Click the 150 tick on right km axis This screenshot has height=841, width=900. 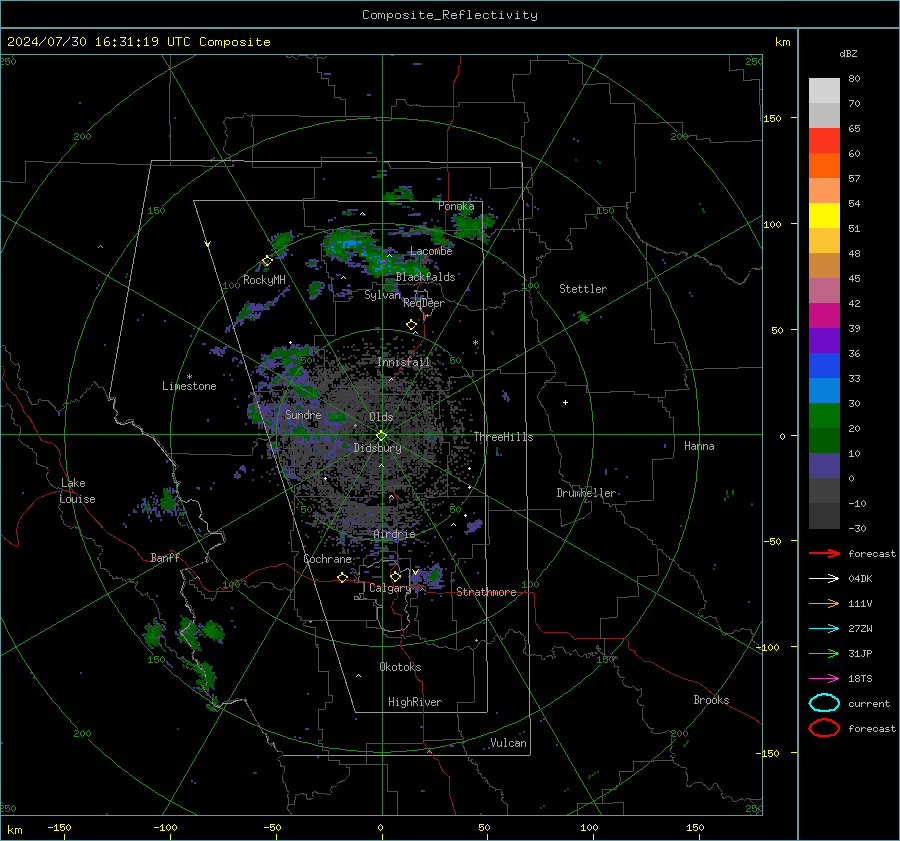(772, 118)
